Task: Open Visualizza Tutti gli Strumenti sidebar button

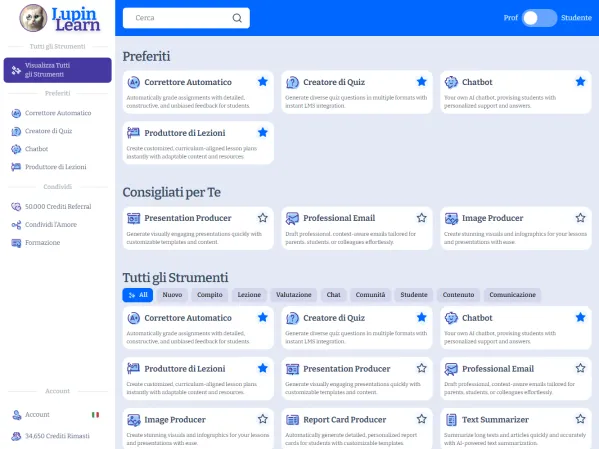Action: pos(58,70)
